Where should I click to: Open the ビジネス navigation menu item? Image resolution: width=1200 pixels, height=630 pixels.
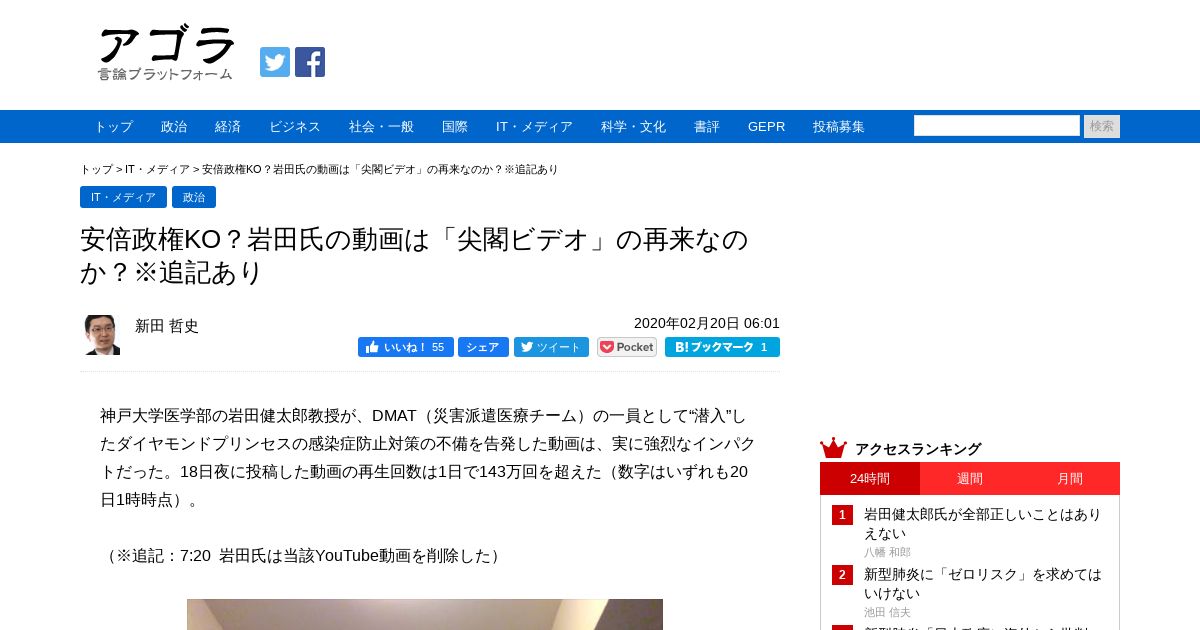click(x=295, y=127)
